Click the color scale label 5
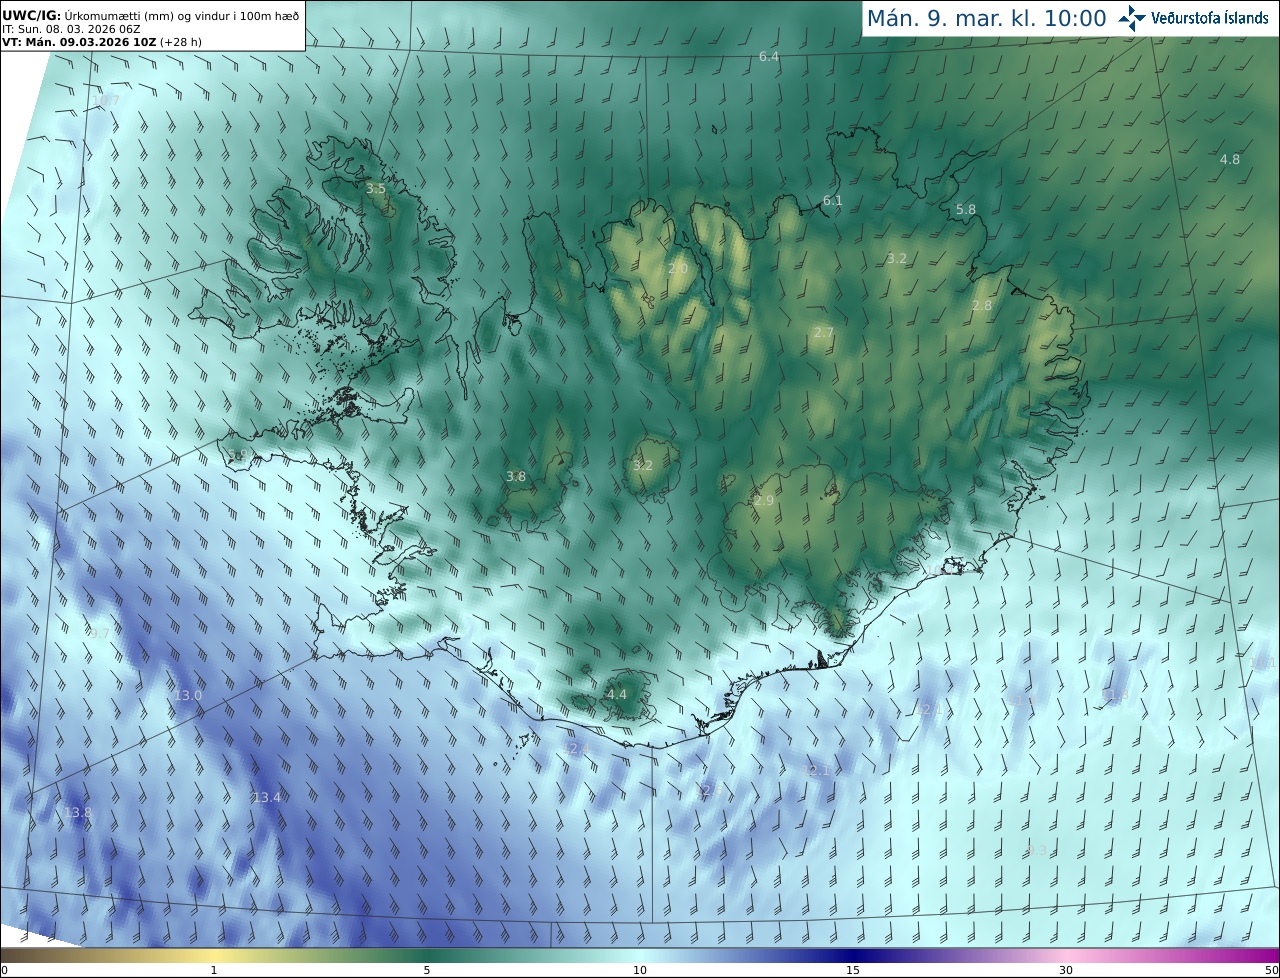The width and height of the screenshot is (1280, 978). [427, 970]
